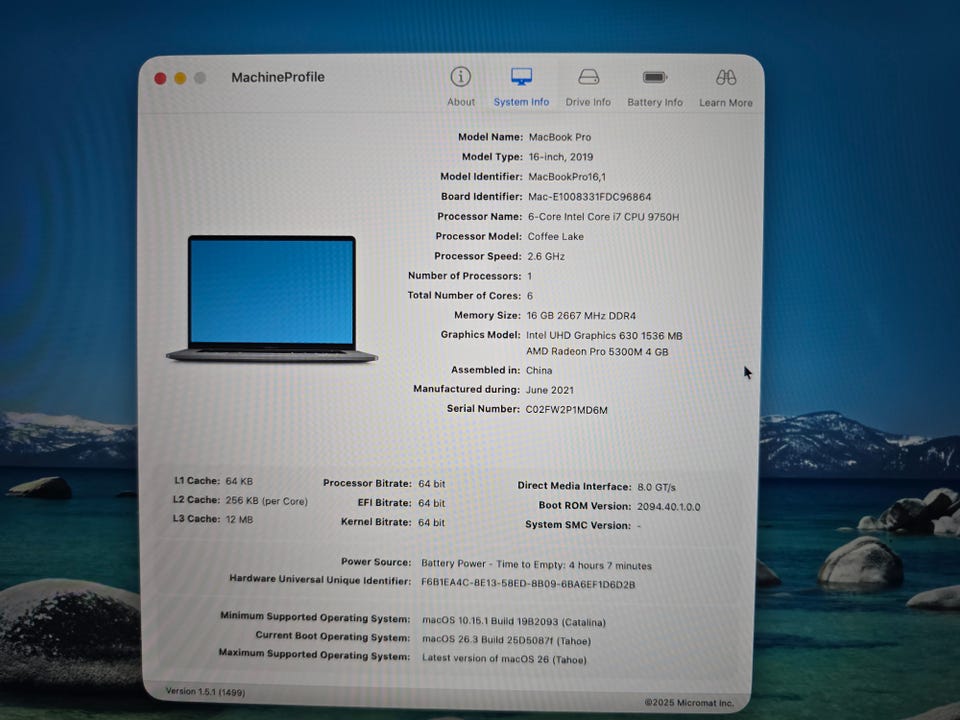Click manufactured date June 2021
This screenshot has height=720, width=960.
pos(550,390)
